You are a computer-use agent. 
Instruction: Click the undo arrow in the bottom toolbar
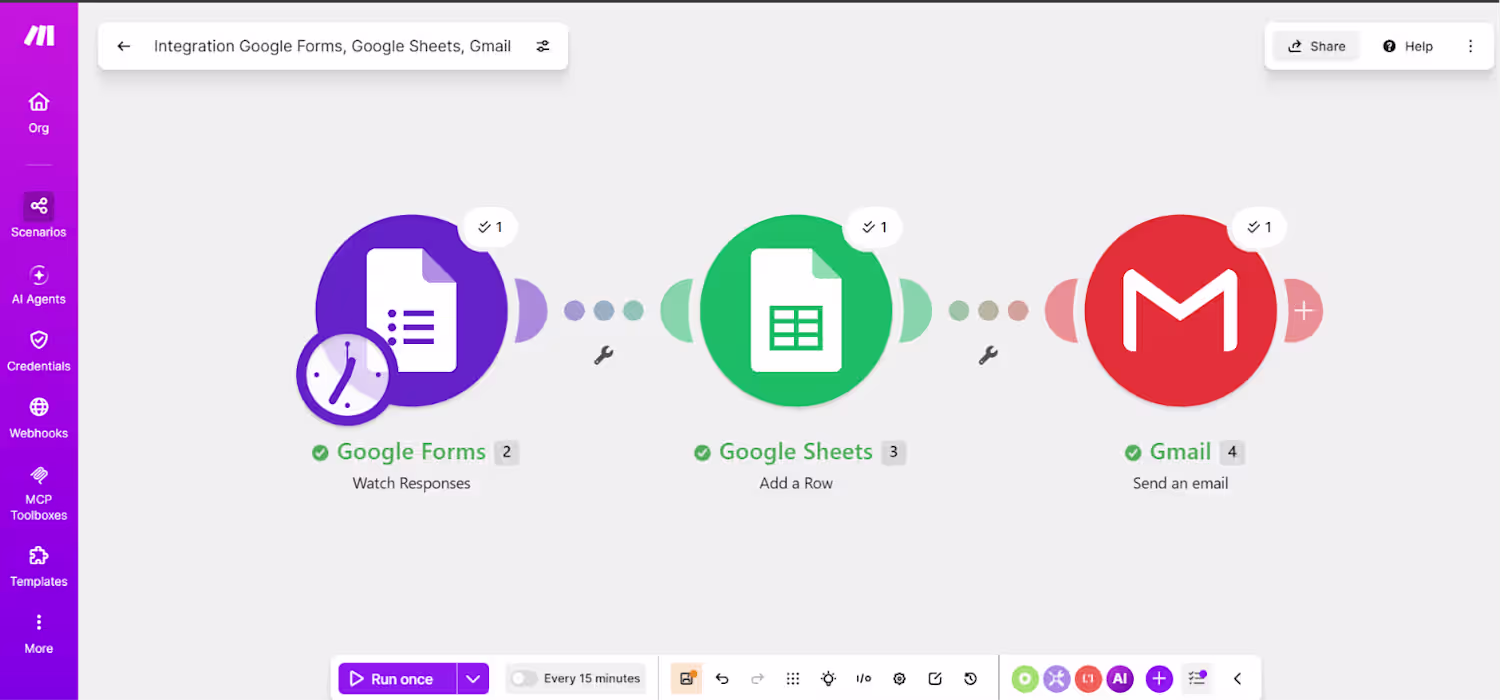722,678
